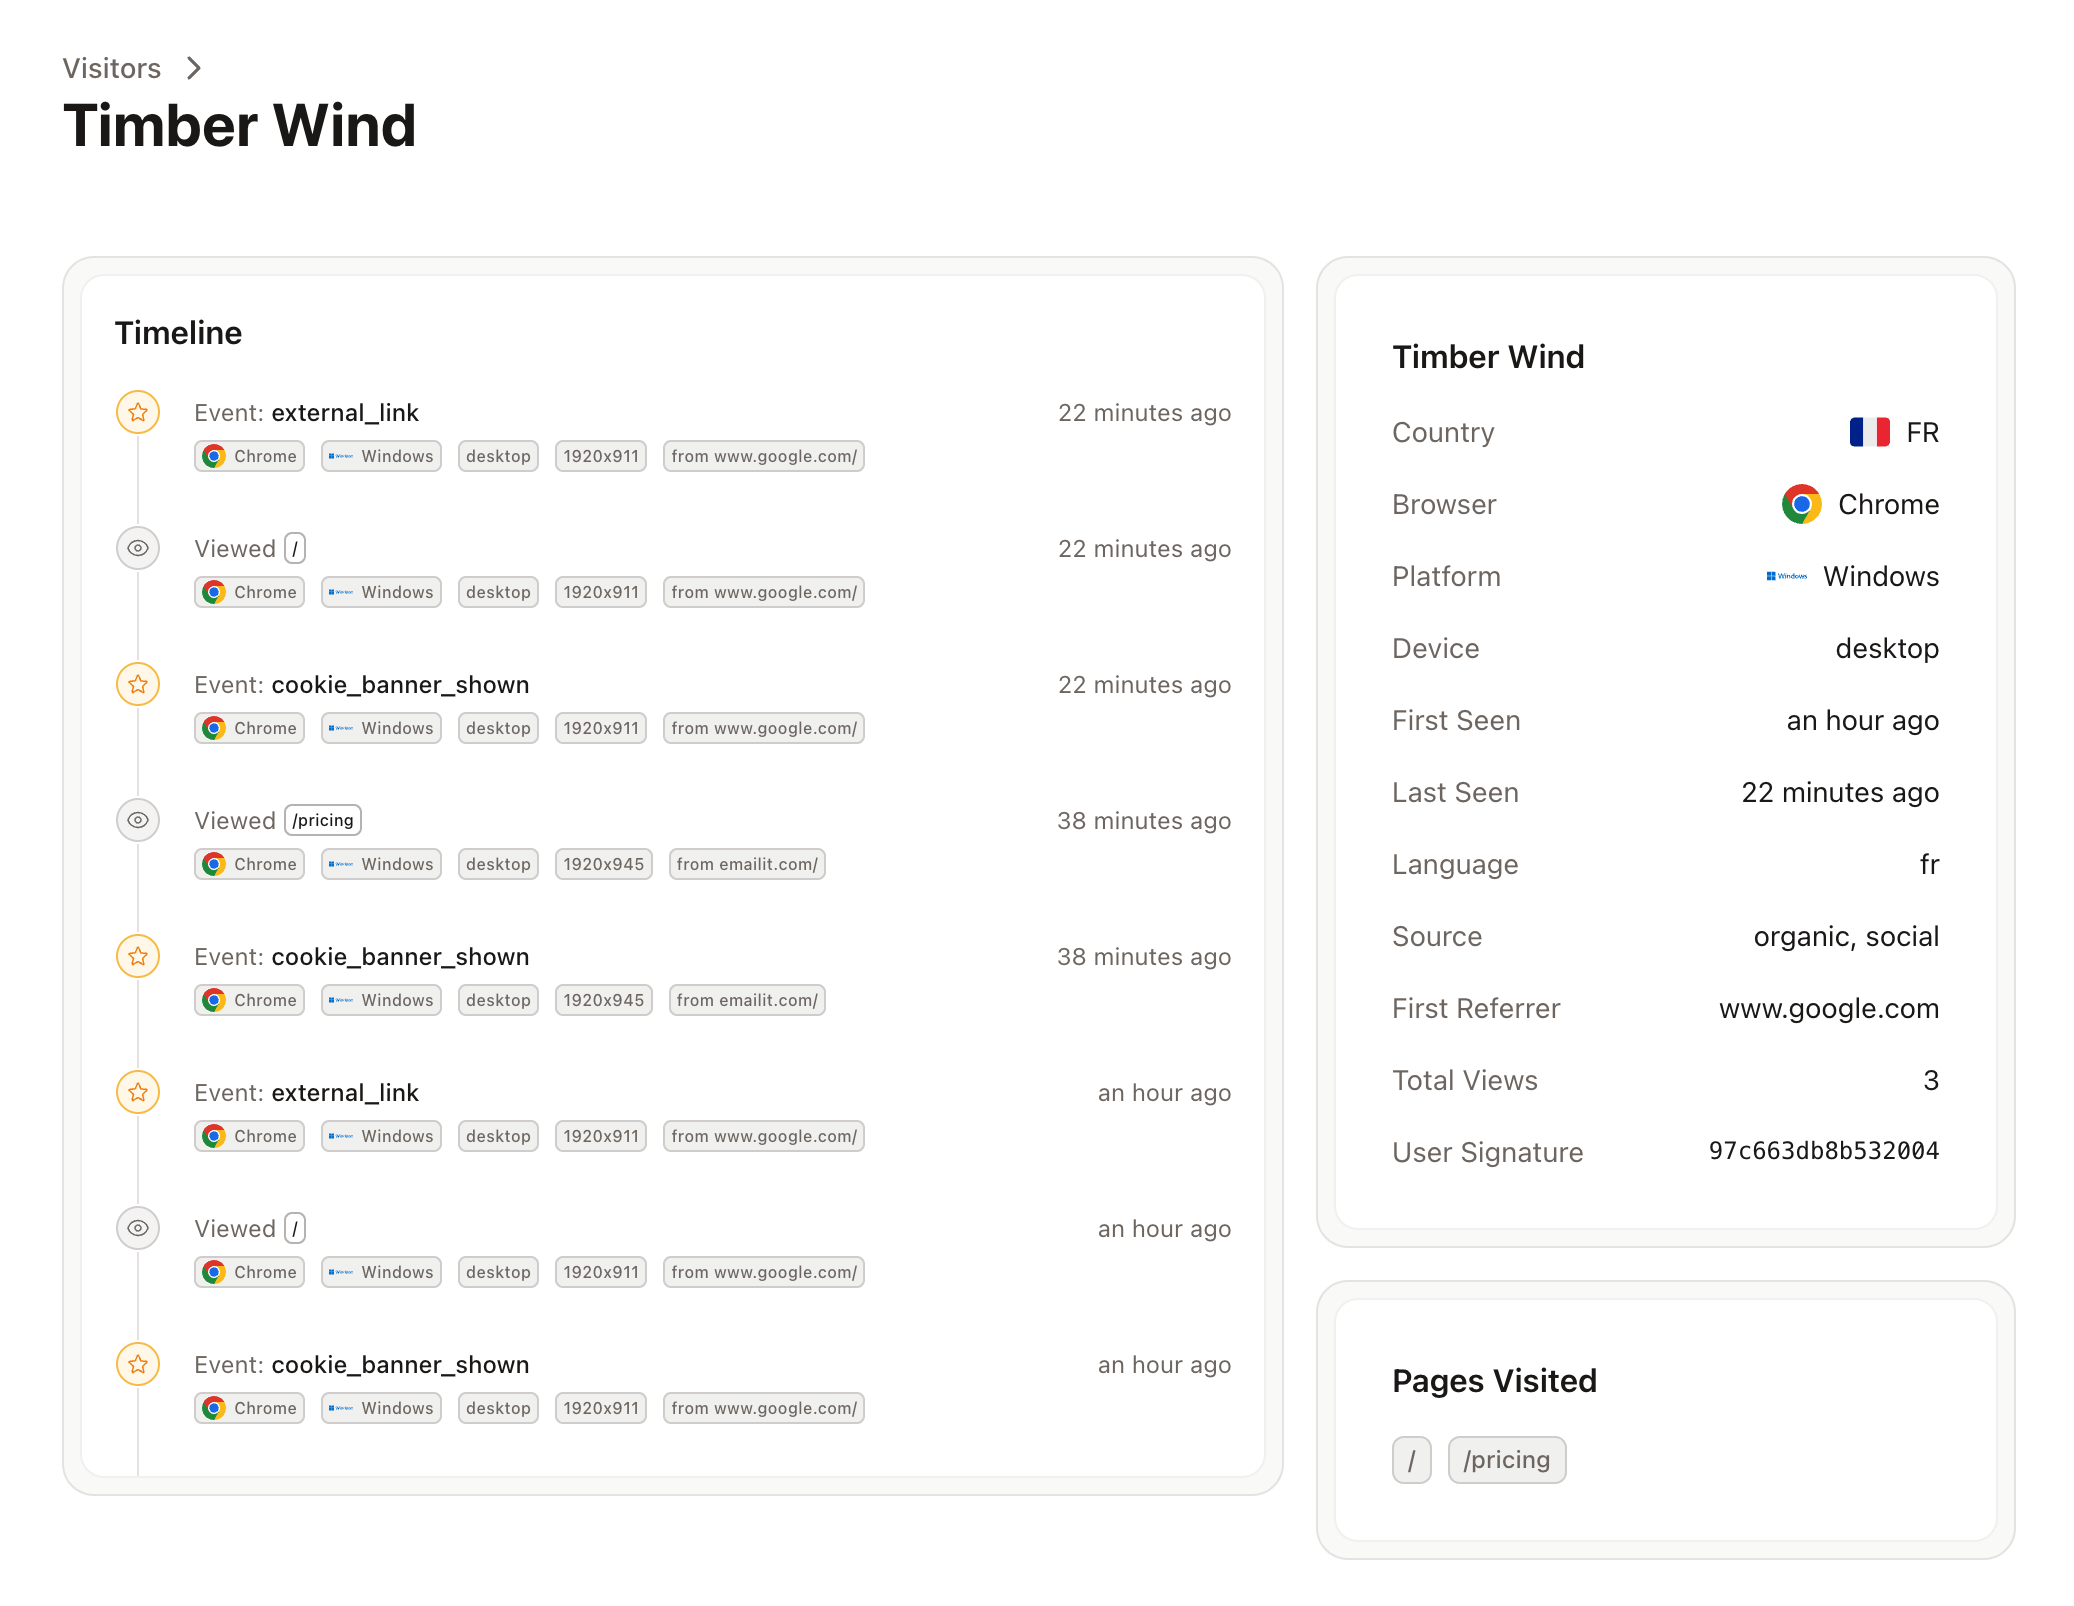Click the 1920x945 resolution tag
This screenshot has width=2074, height=1606.
pos(603,863)
